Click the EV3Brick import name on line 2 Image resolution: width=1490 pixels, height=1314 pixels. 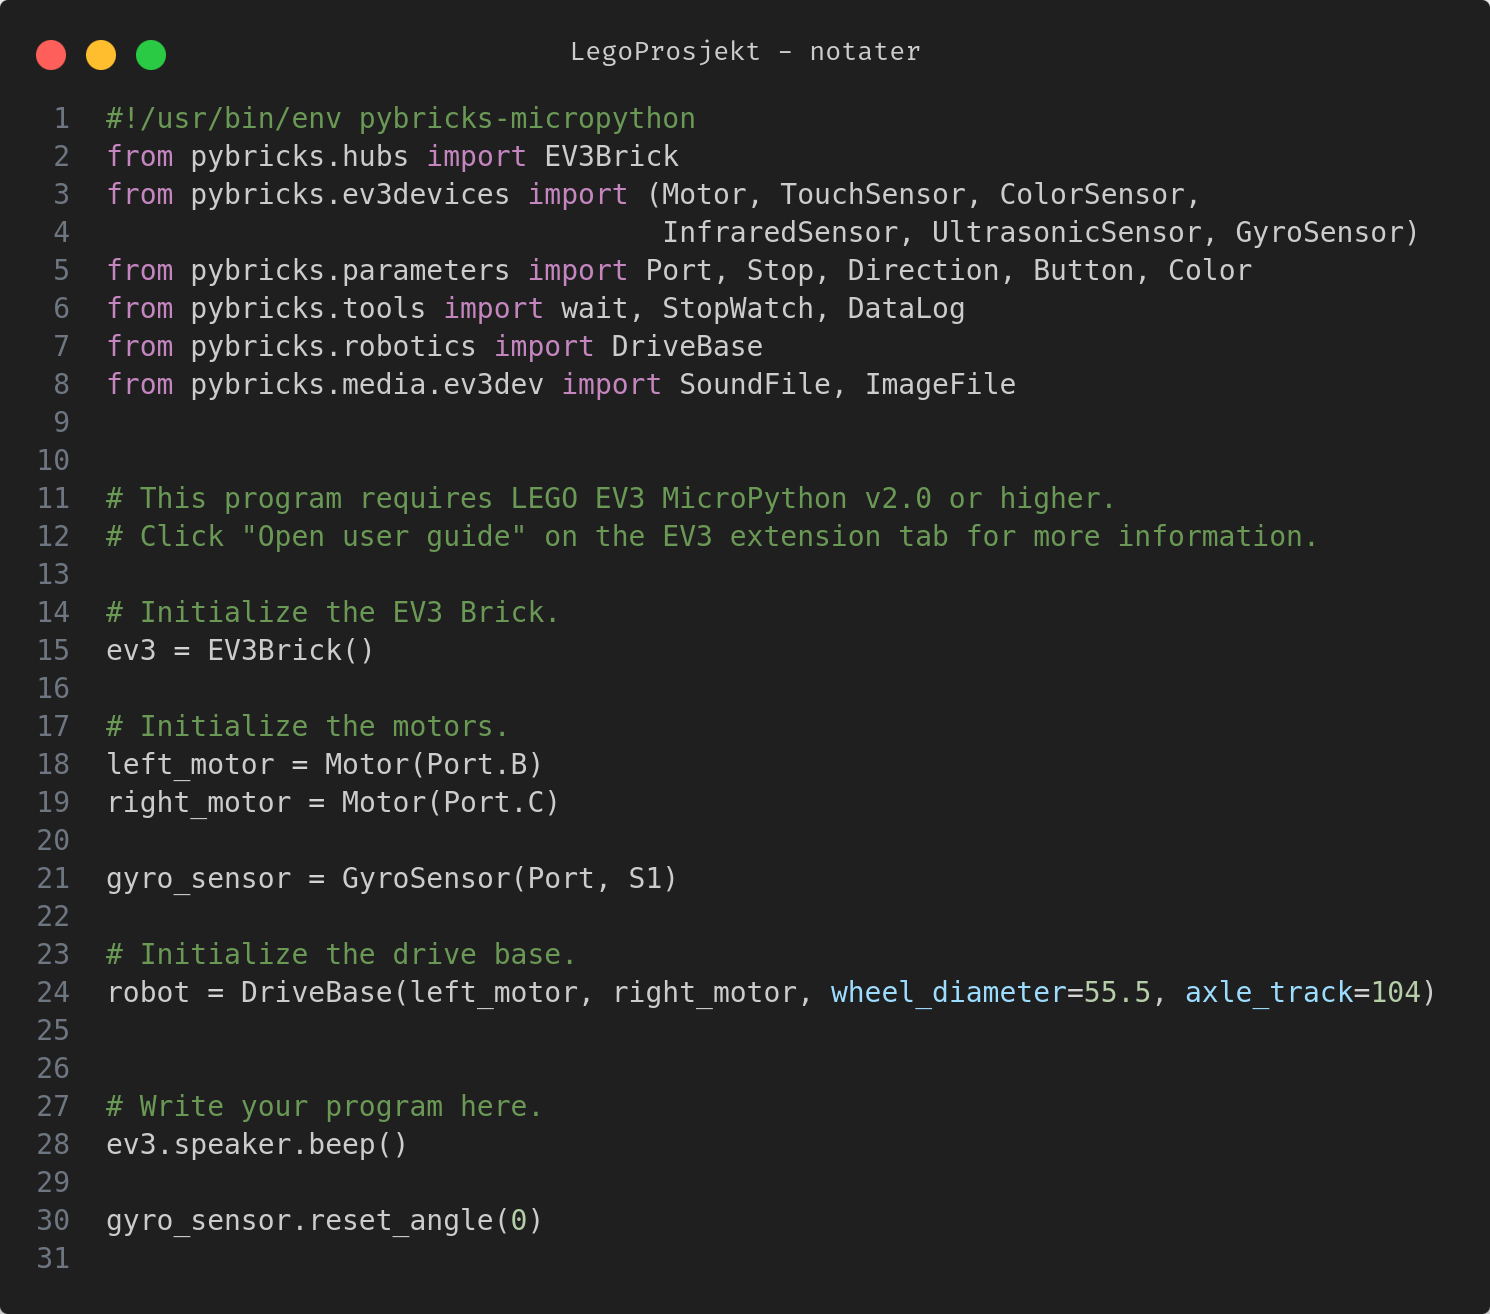[611, 157]
